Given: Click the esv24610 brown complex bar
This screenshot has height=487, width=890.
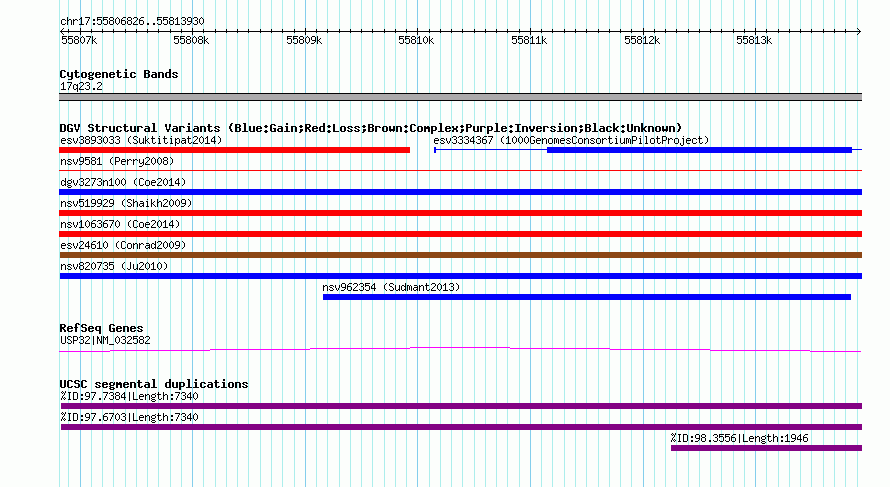Looking at the screenshot, I should pos(460,255).
